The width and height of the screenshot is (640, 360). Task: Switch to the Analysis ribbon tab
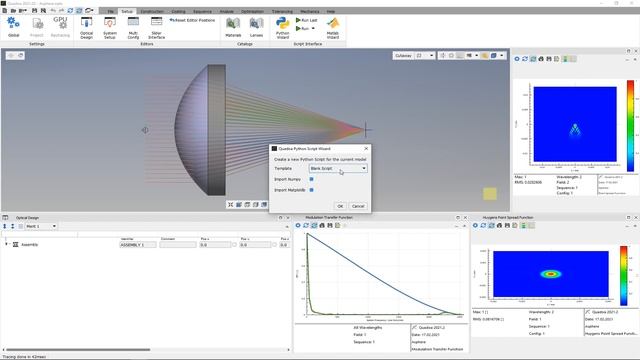(x=227, y=11)
